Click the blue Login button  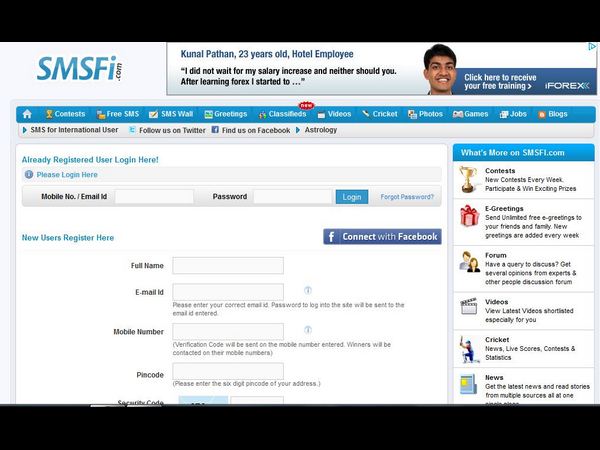coord(352,197)
